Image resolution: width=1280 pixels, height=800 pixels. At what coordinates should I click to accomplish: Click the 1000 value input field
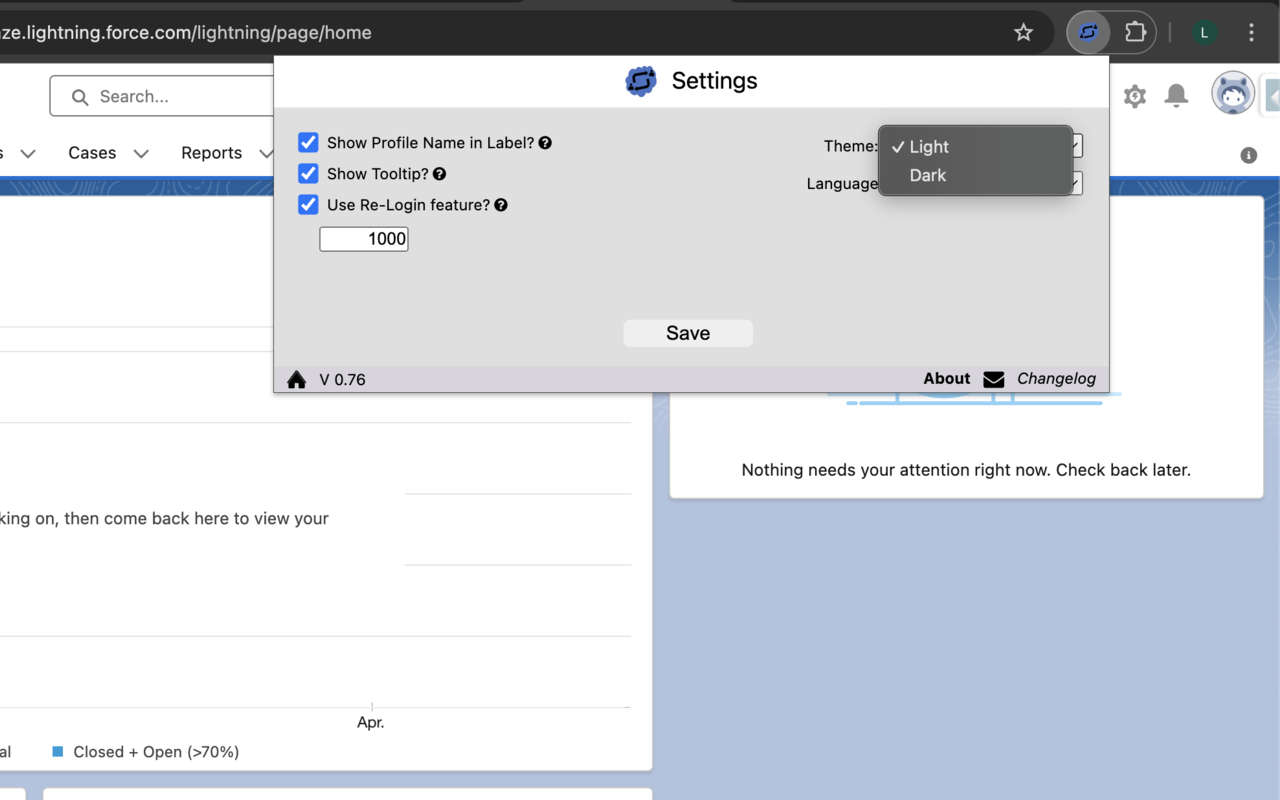(x=363, y=238)
